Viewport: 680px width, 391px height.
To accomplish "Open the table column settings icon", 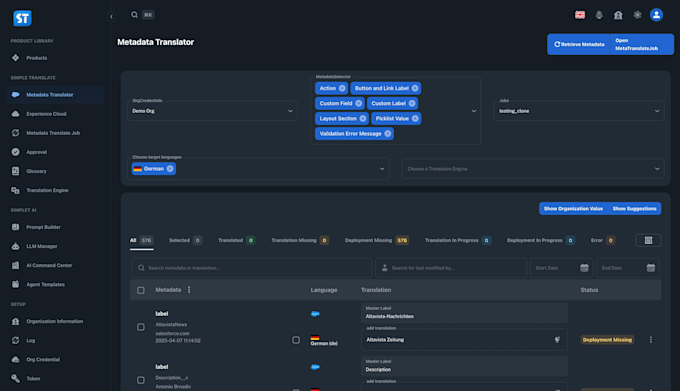I will click(x=648, y=240).
